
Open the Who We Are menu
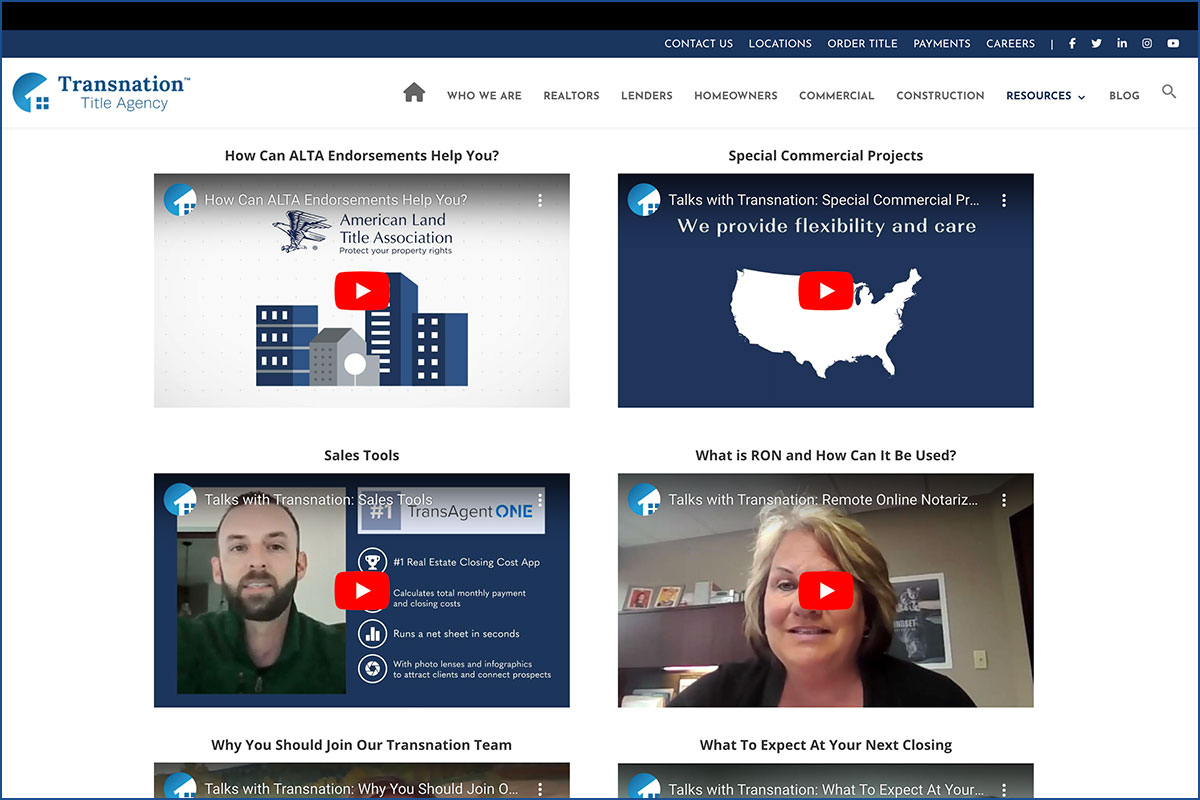(x=484, y=96)
